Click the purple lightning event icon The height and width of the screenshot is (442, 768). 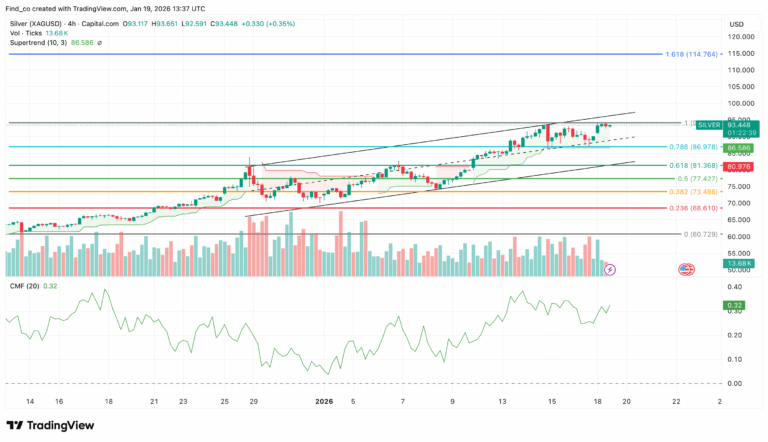pos(609,270)
